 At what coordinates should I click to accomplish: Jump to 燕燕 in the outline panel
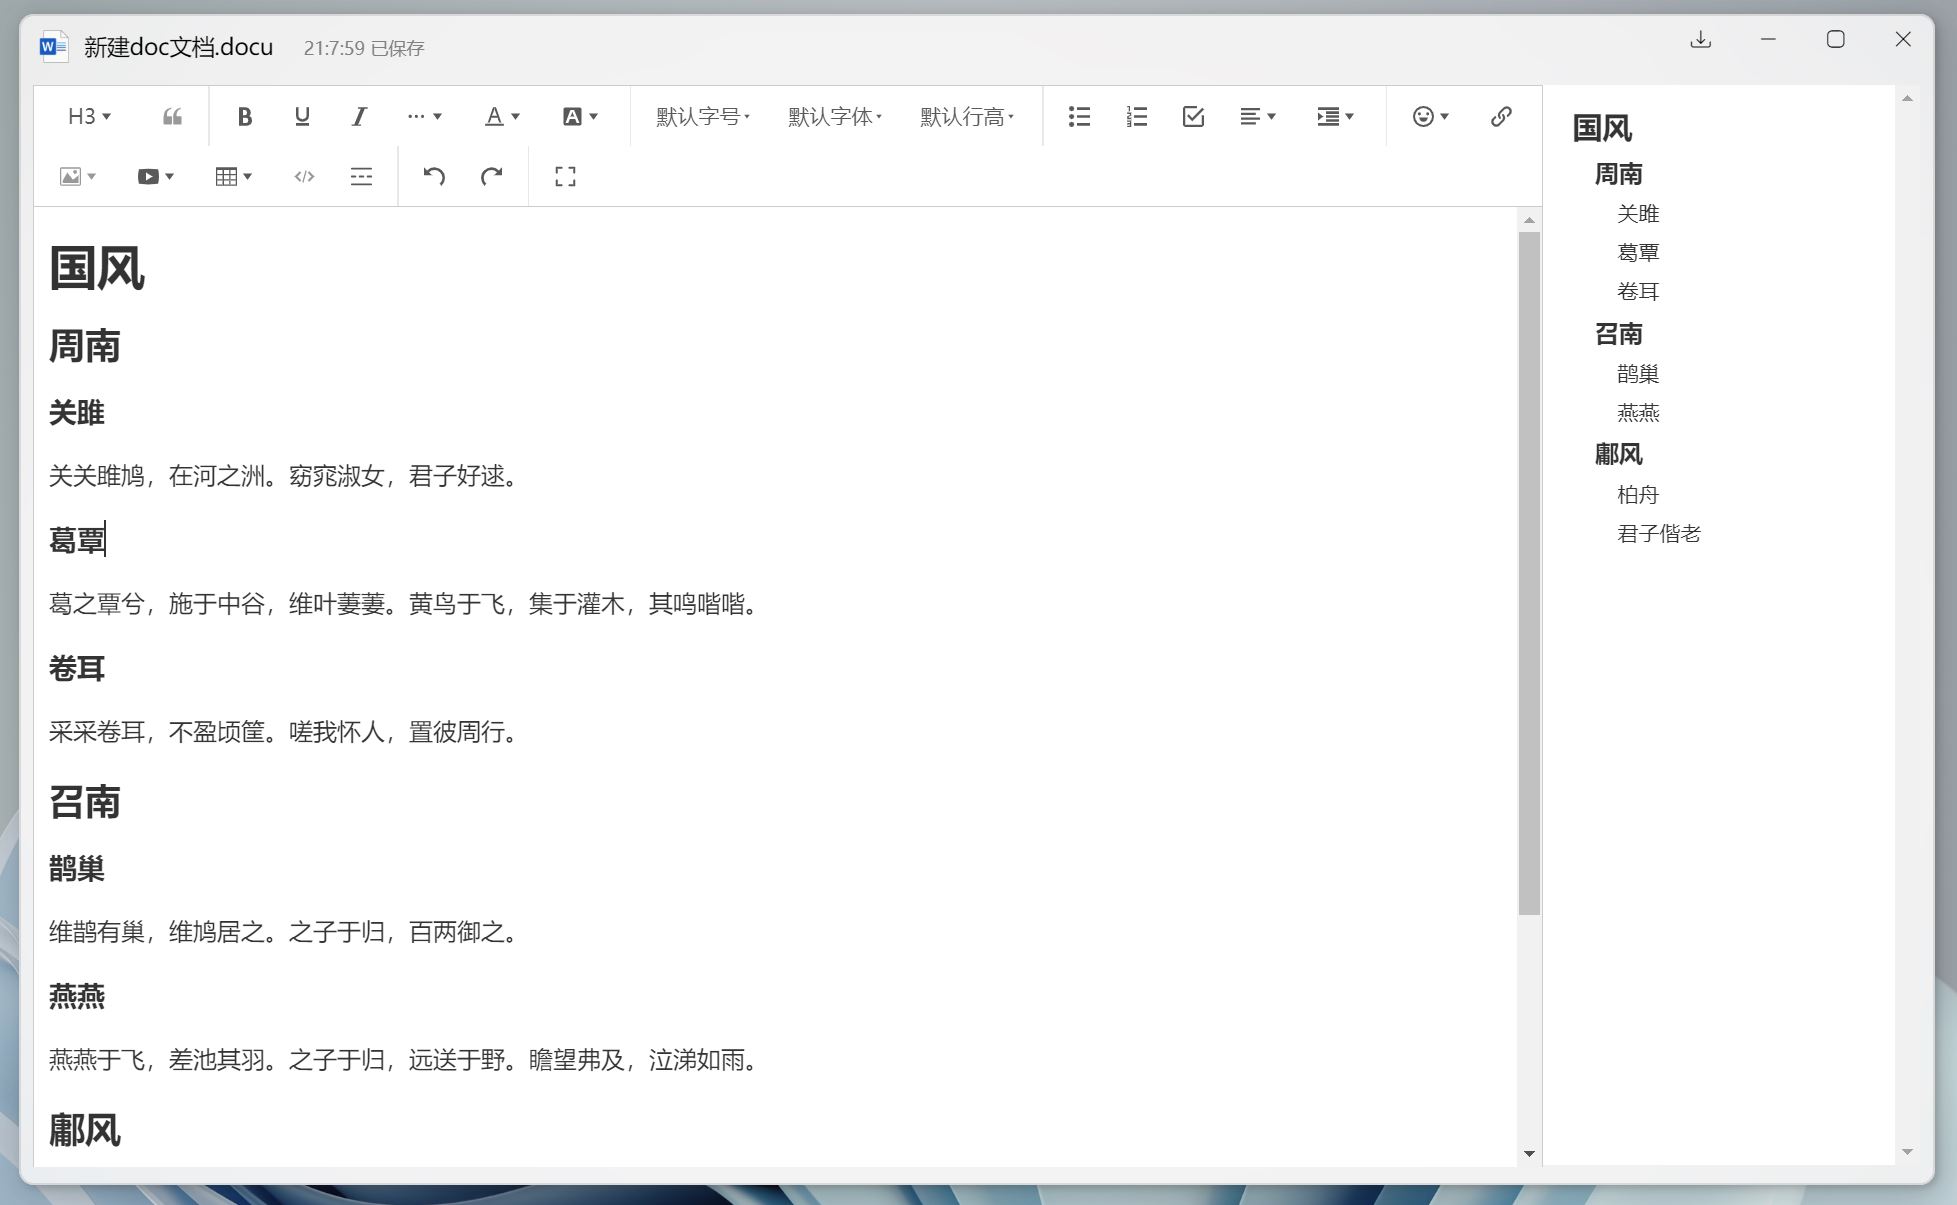(x=1639, y=413)
